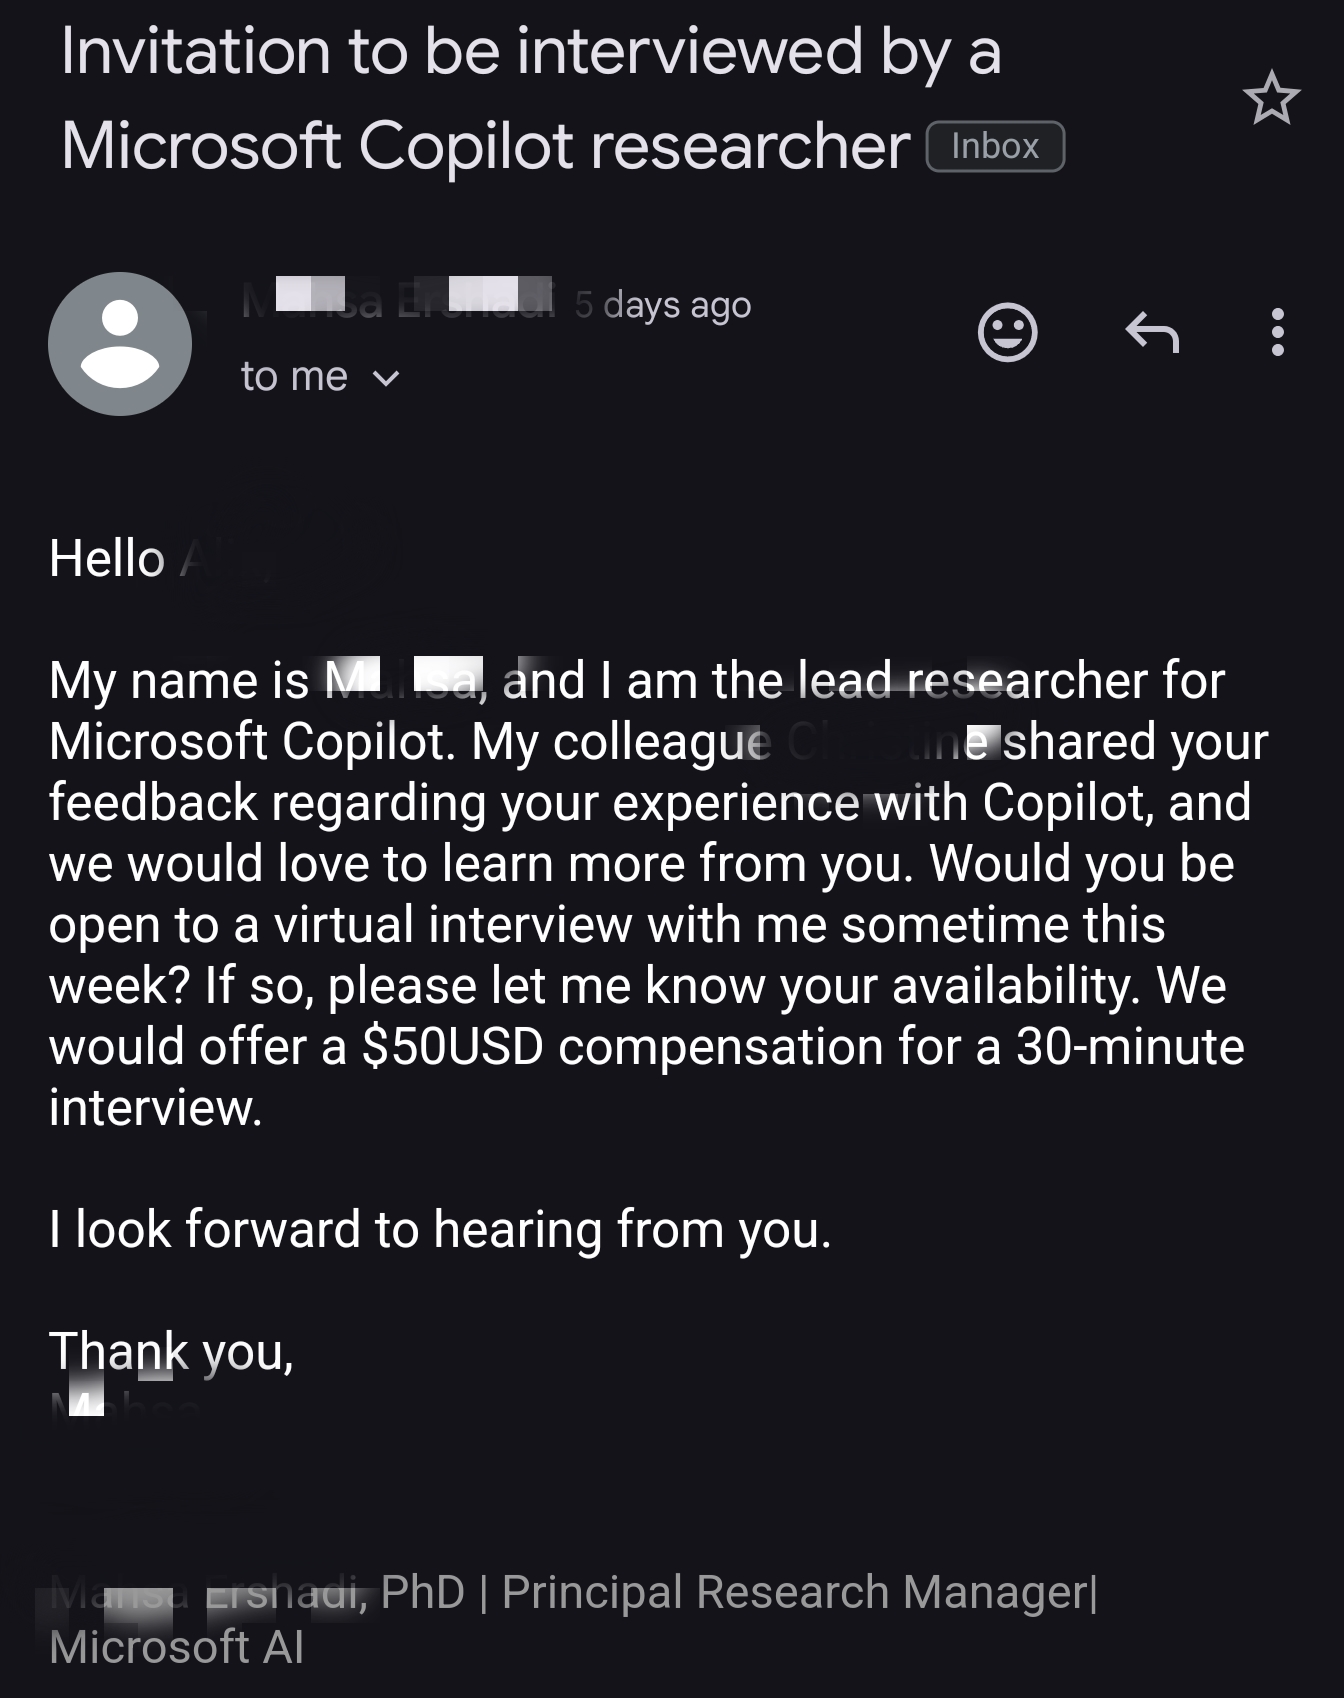
Task: Open the three-dot more options menu
Action: point(1277,332)
